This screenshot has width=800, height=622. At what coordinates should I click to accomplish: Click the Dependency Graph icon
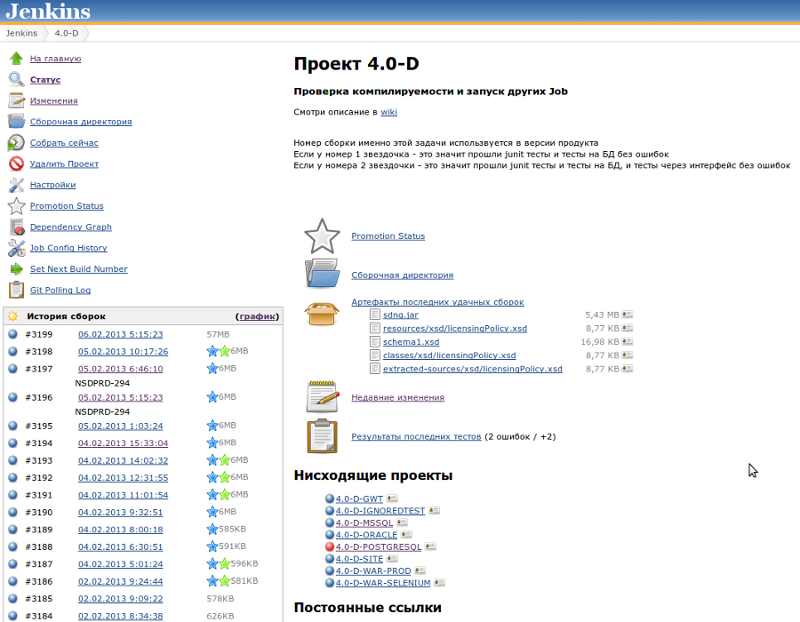[x=17, y=227]
